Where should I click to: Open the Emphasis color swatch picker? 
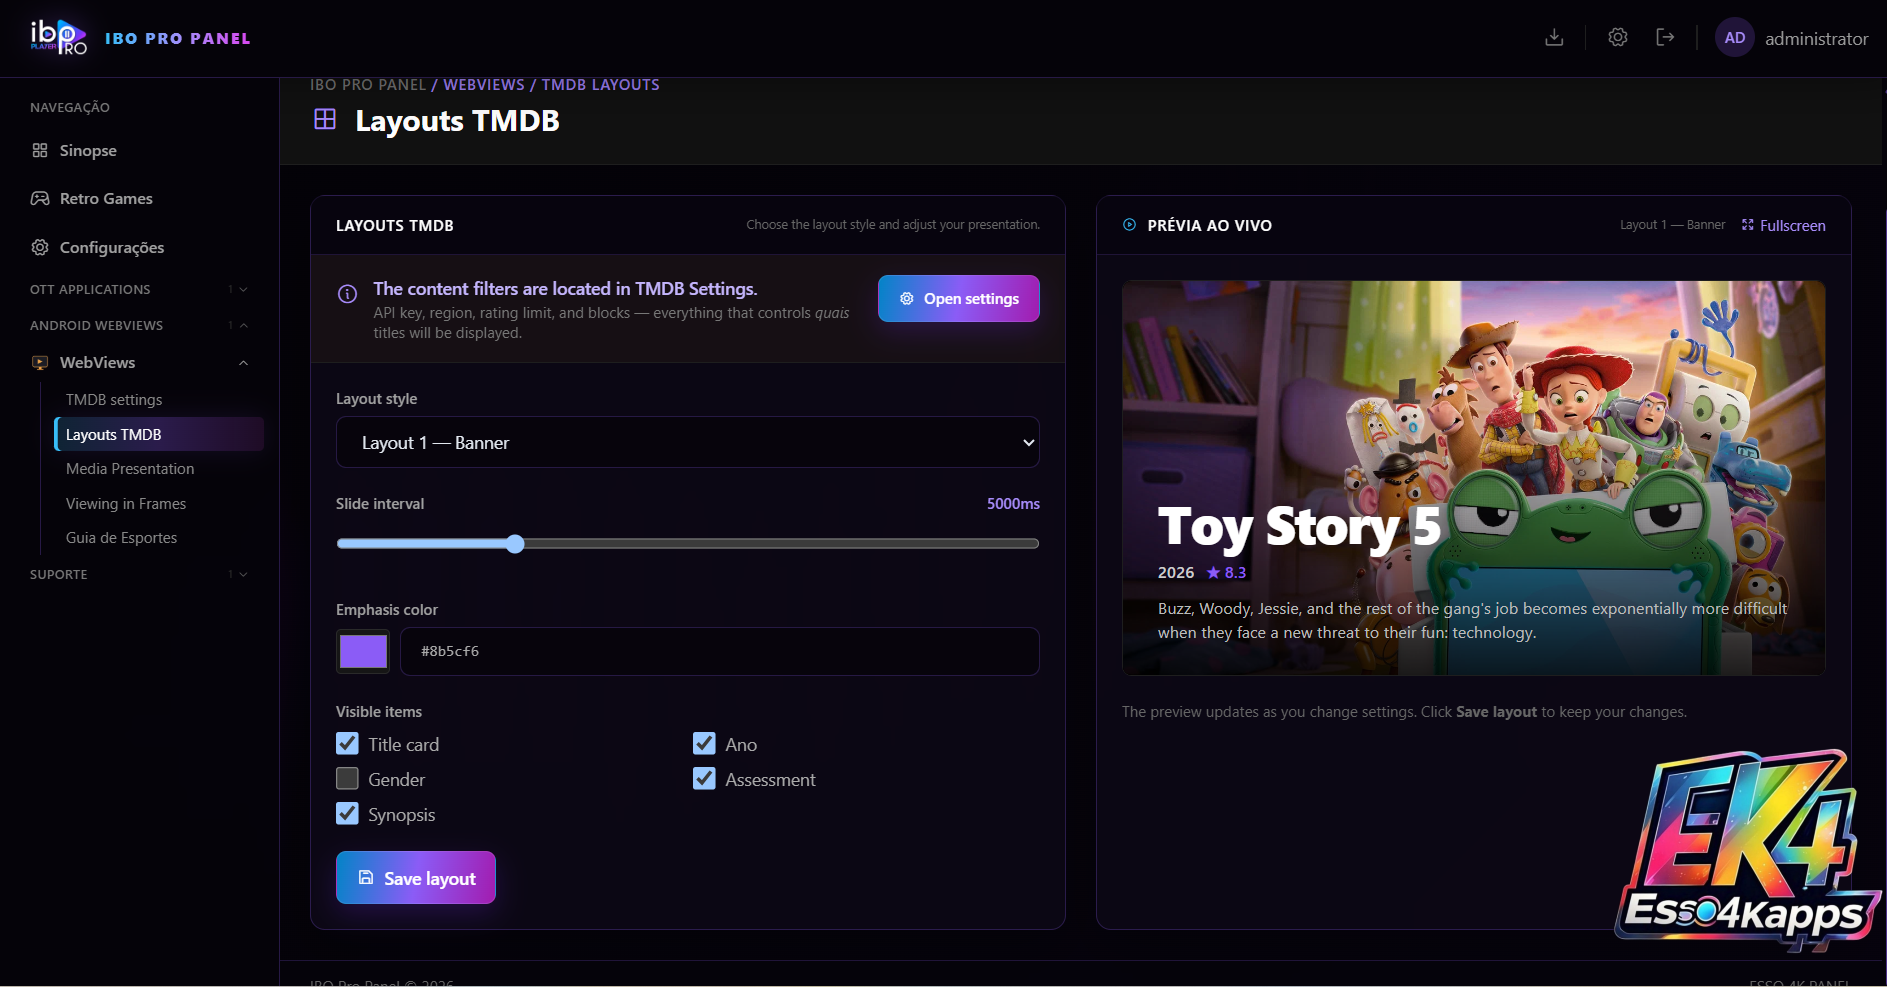point(363,651)
